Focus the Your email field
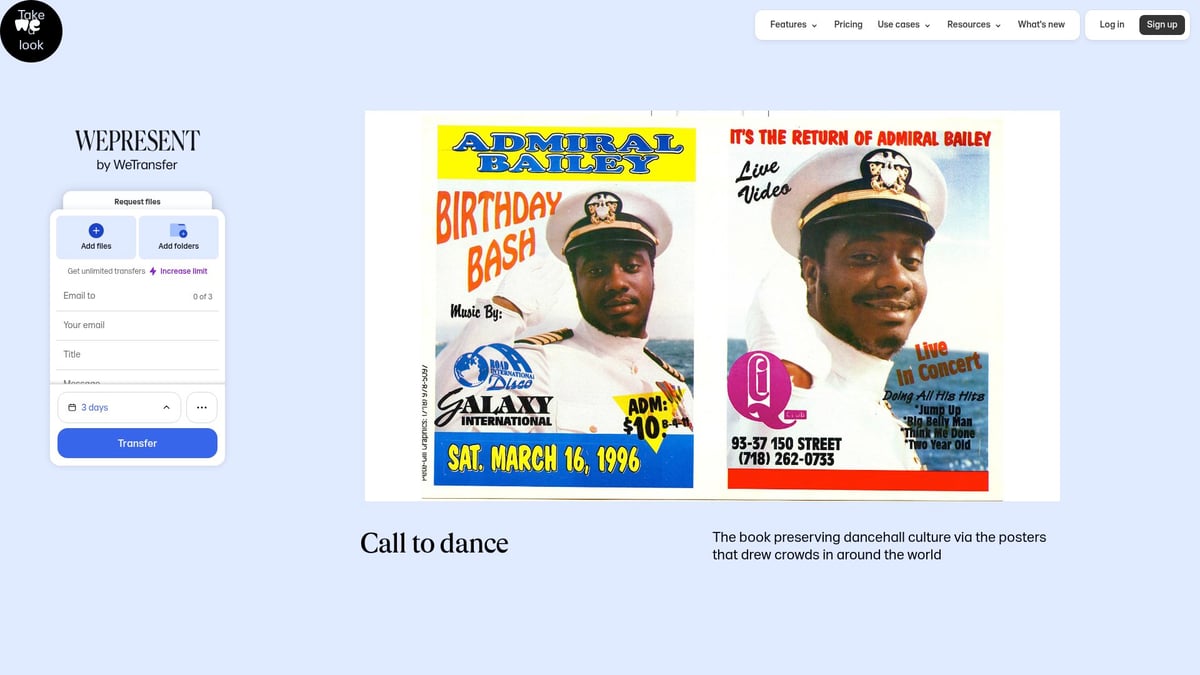This screenshot has width=1200, height=675. [x=137, y=325]
